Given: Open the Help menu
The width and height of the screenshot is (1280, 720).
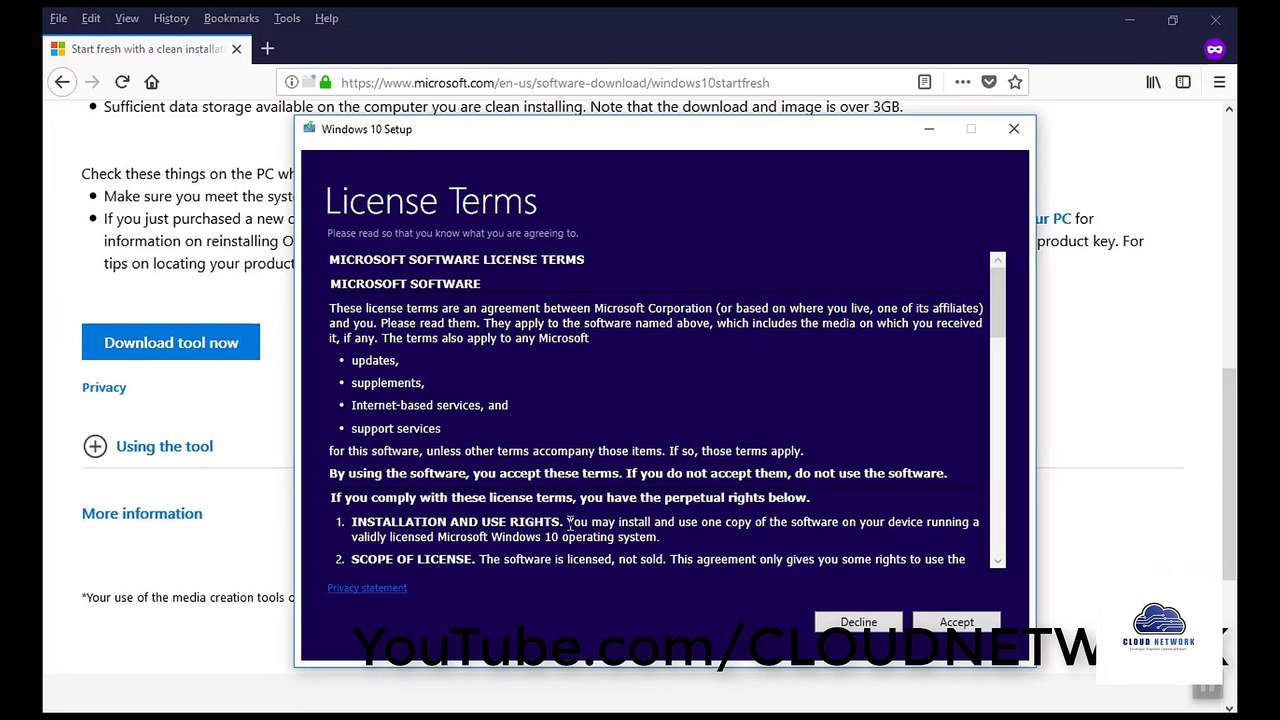Looking at the screenshot, I should point(326,18).
